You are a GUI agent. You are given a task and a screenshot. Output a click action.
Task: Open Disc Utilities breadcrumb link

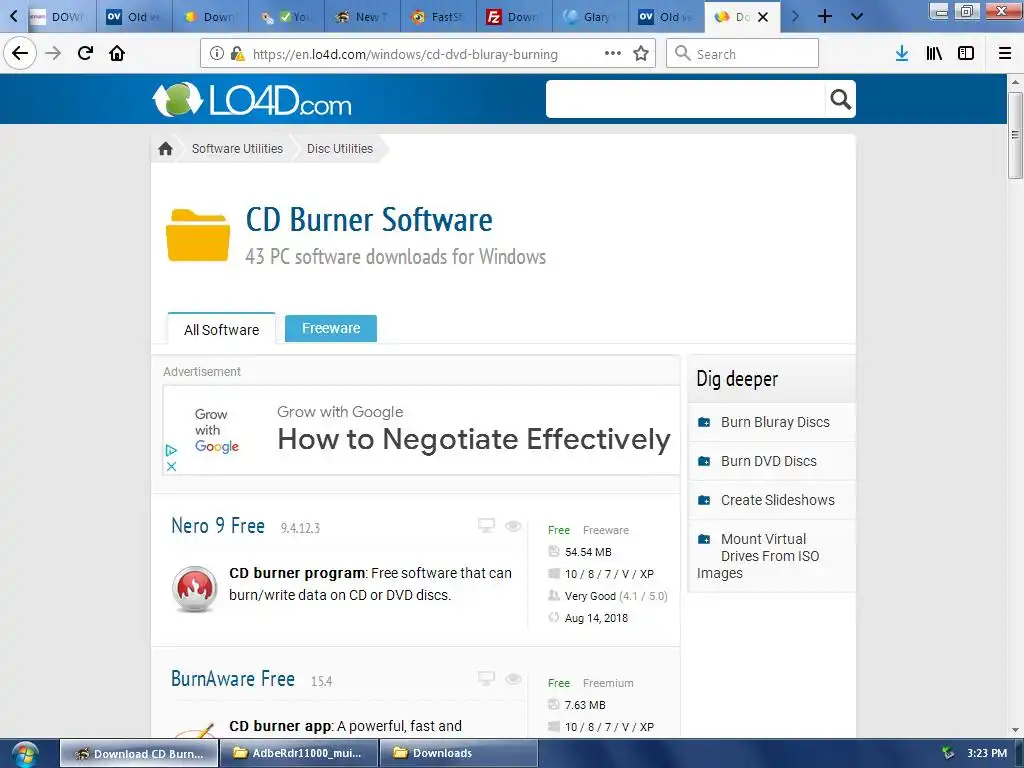[x=340, y=149]
